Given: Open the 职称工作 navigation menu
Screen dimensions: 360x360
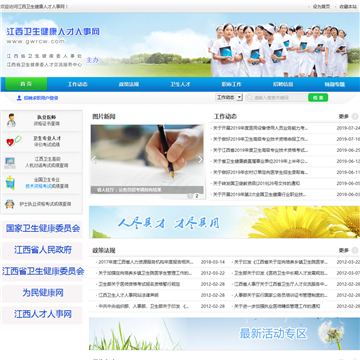Looking at the screenshot, I should (231, 84).
